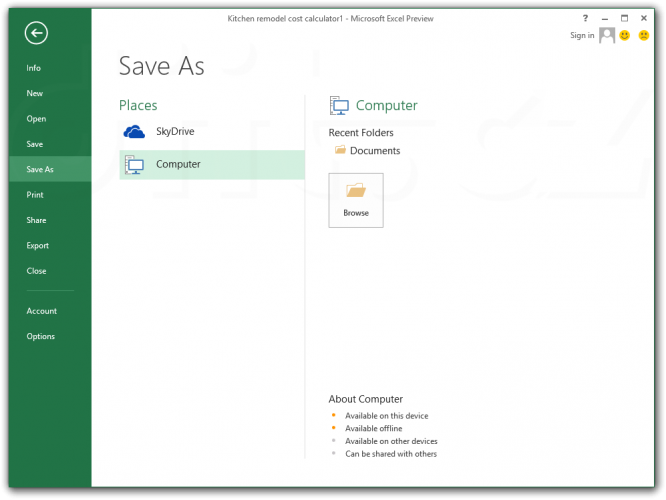
Task: Click the large Computer header icon
Action: 339,105
